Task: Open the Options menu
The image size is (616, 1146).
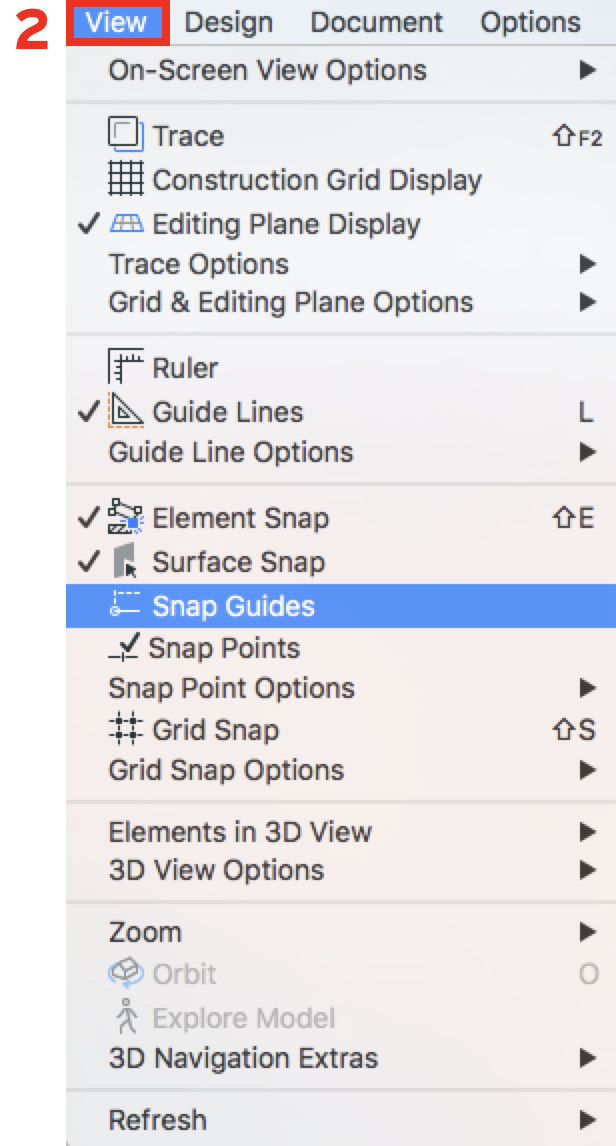Action: (531, 22)
